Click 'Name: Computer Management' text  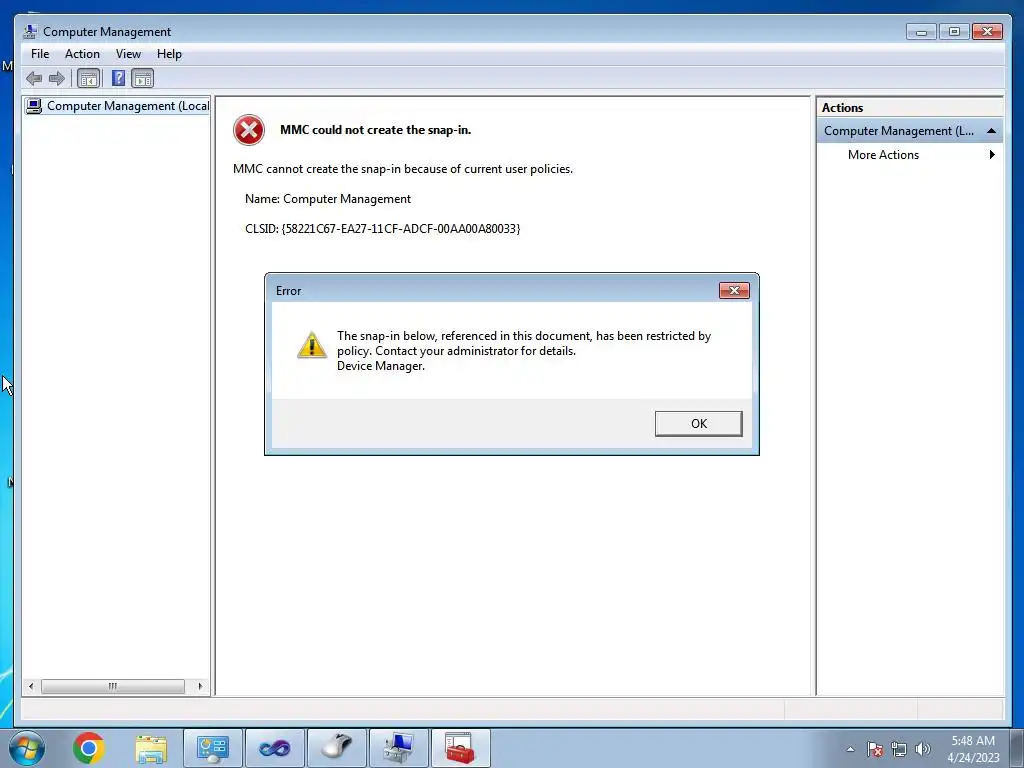328,199
